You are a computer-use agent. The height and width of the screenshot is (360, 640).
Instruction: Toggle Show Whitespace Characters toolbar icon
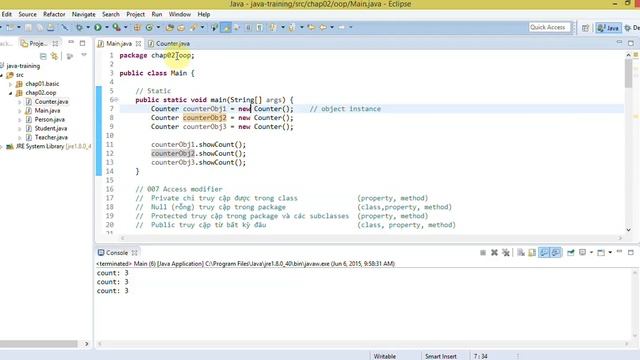pos(260,27)
